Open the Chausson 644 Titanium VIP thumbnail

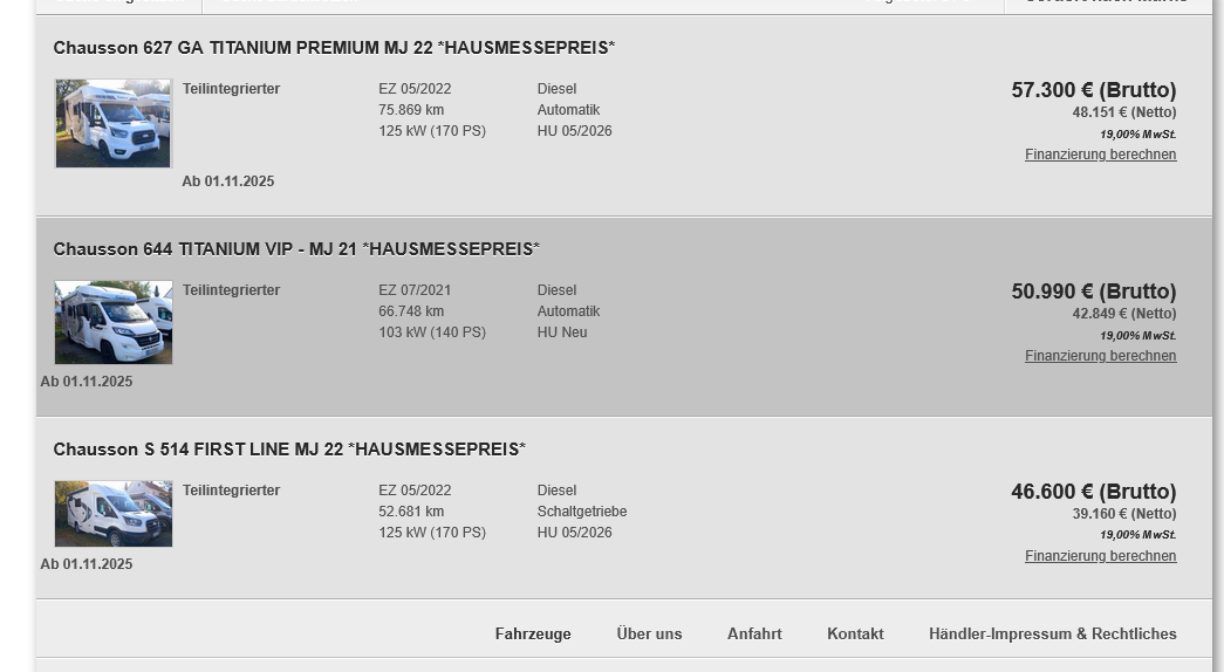tap(113, 322)
